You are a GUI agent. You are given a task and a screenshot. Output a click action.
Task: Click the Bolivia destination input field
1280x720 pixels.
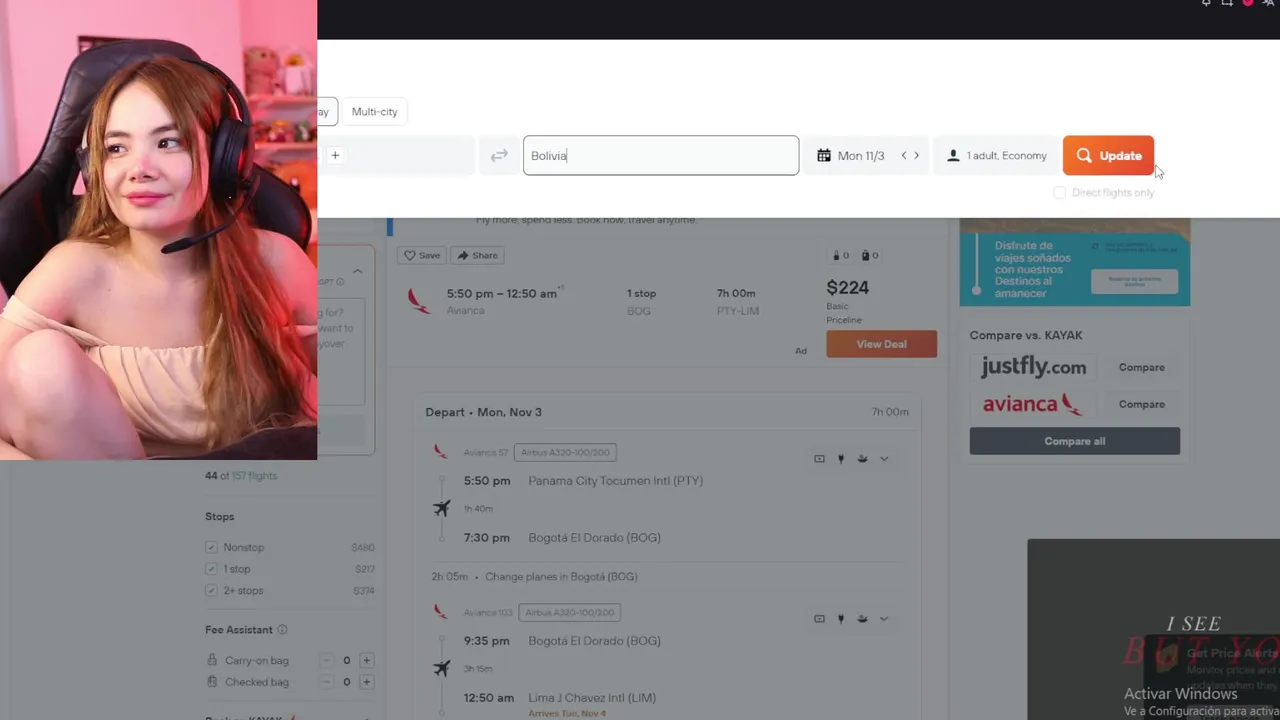[x=661, y=156]
